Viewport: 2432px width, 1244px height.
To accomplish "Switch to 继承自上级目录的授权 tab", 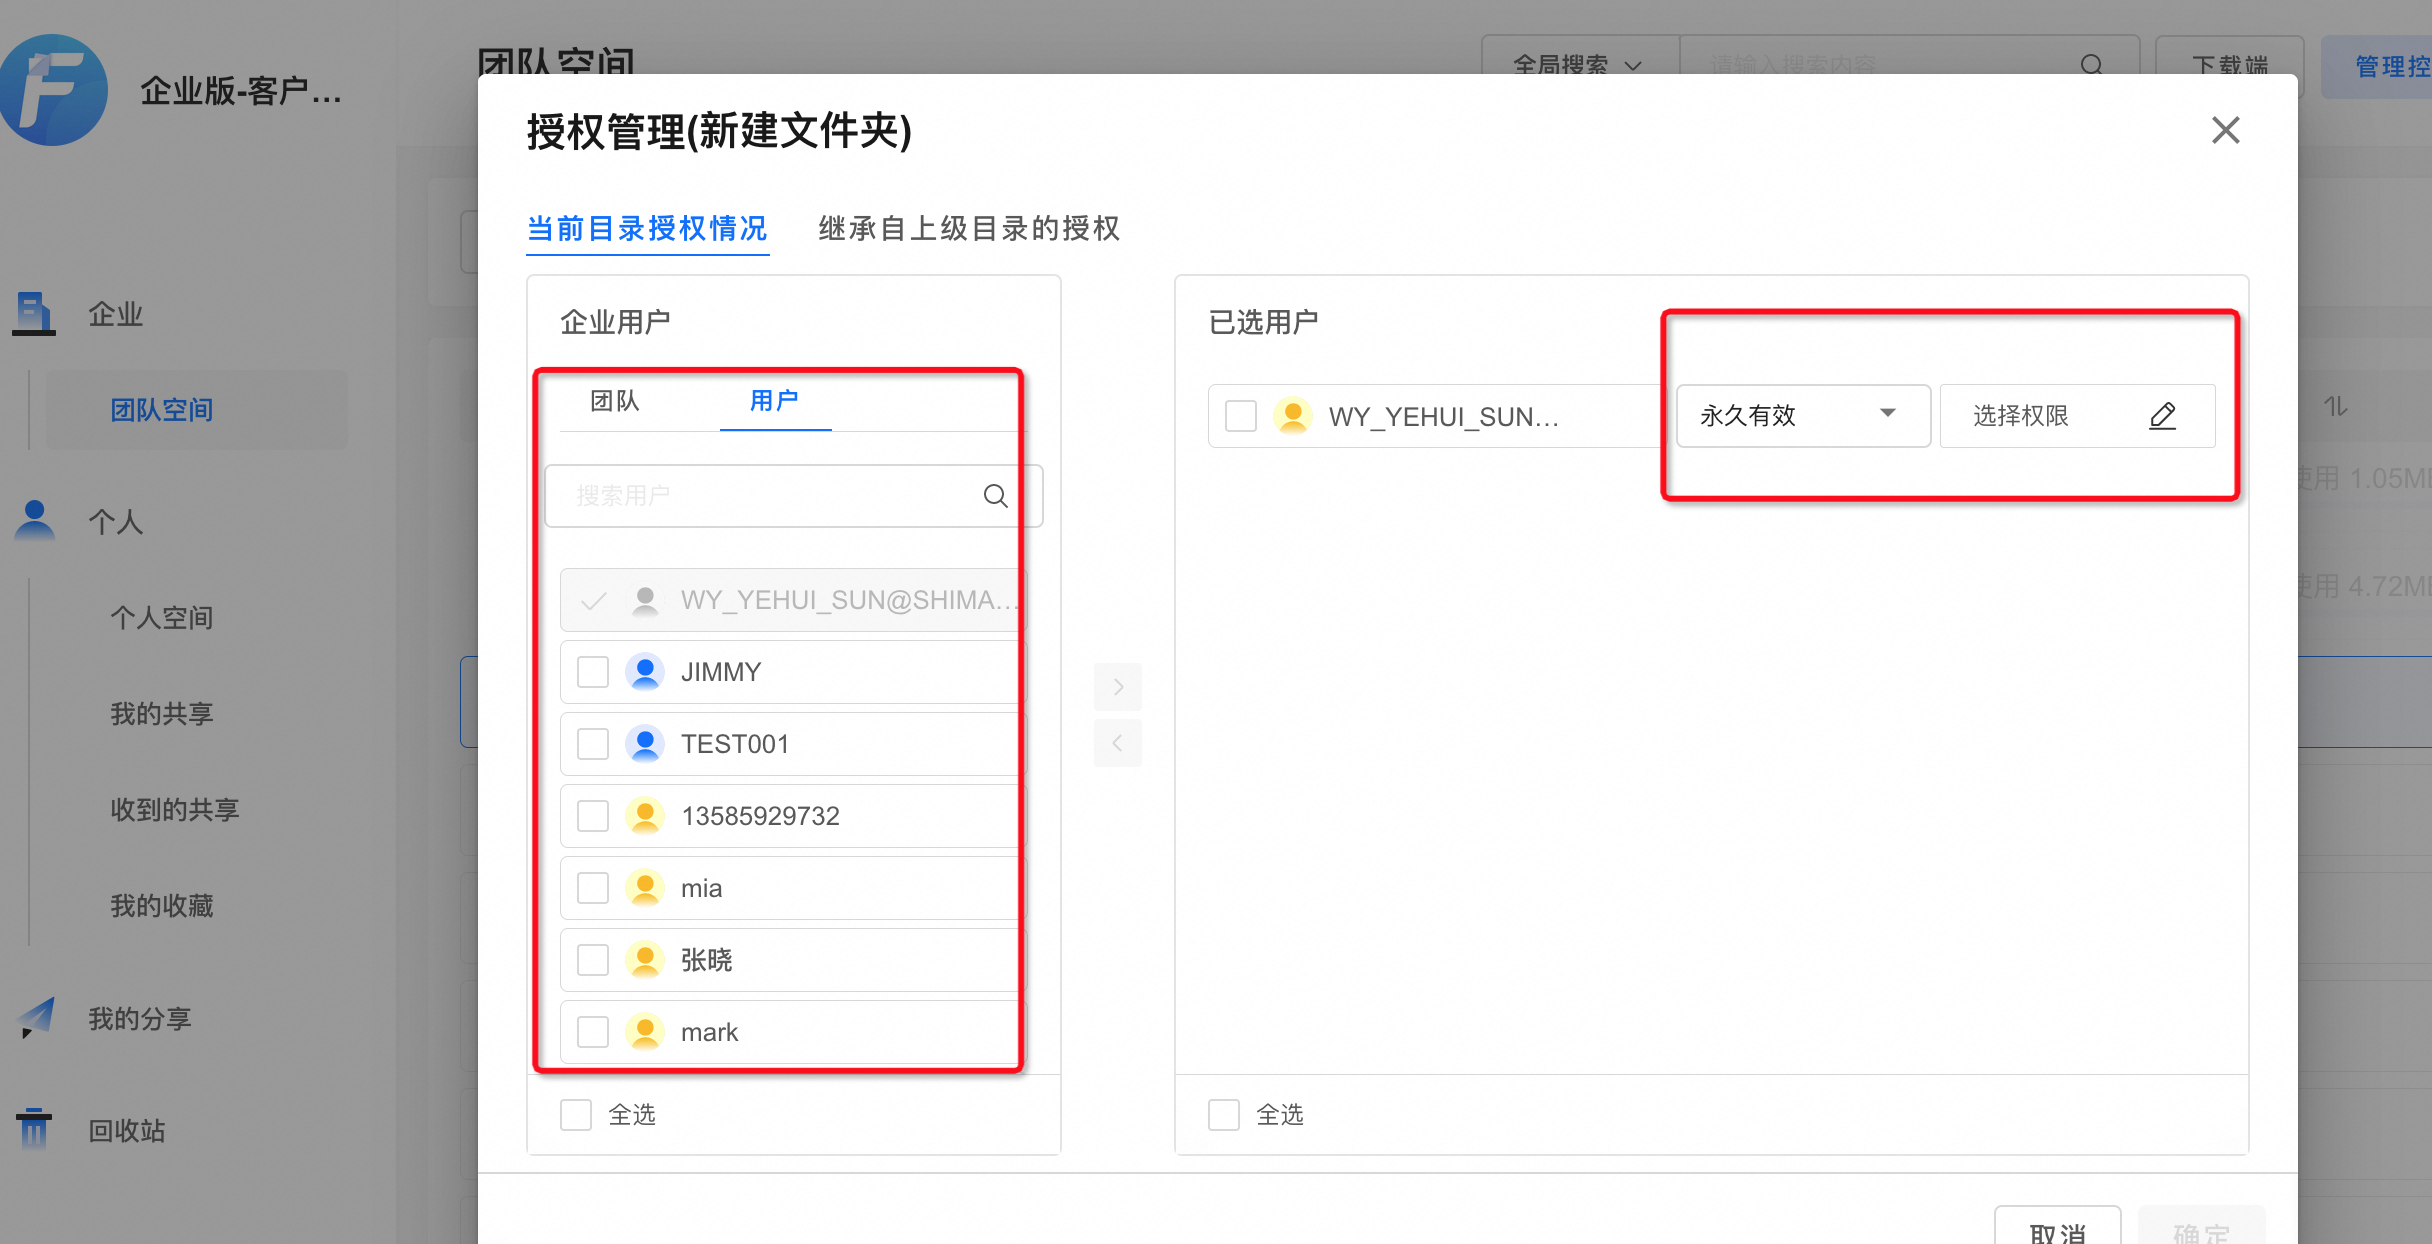I will pos(968,229).
